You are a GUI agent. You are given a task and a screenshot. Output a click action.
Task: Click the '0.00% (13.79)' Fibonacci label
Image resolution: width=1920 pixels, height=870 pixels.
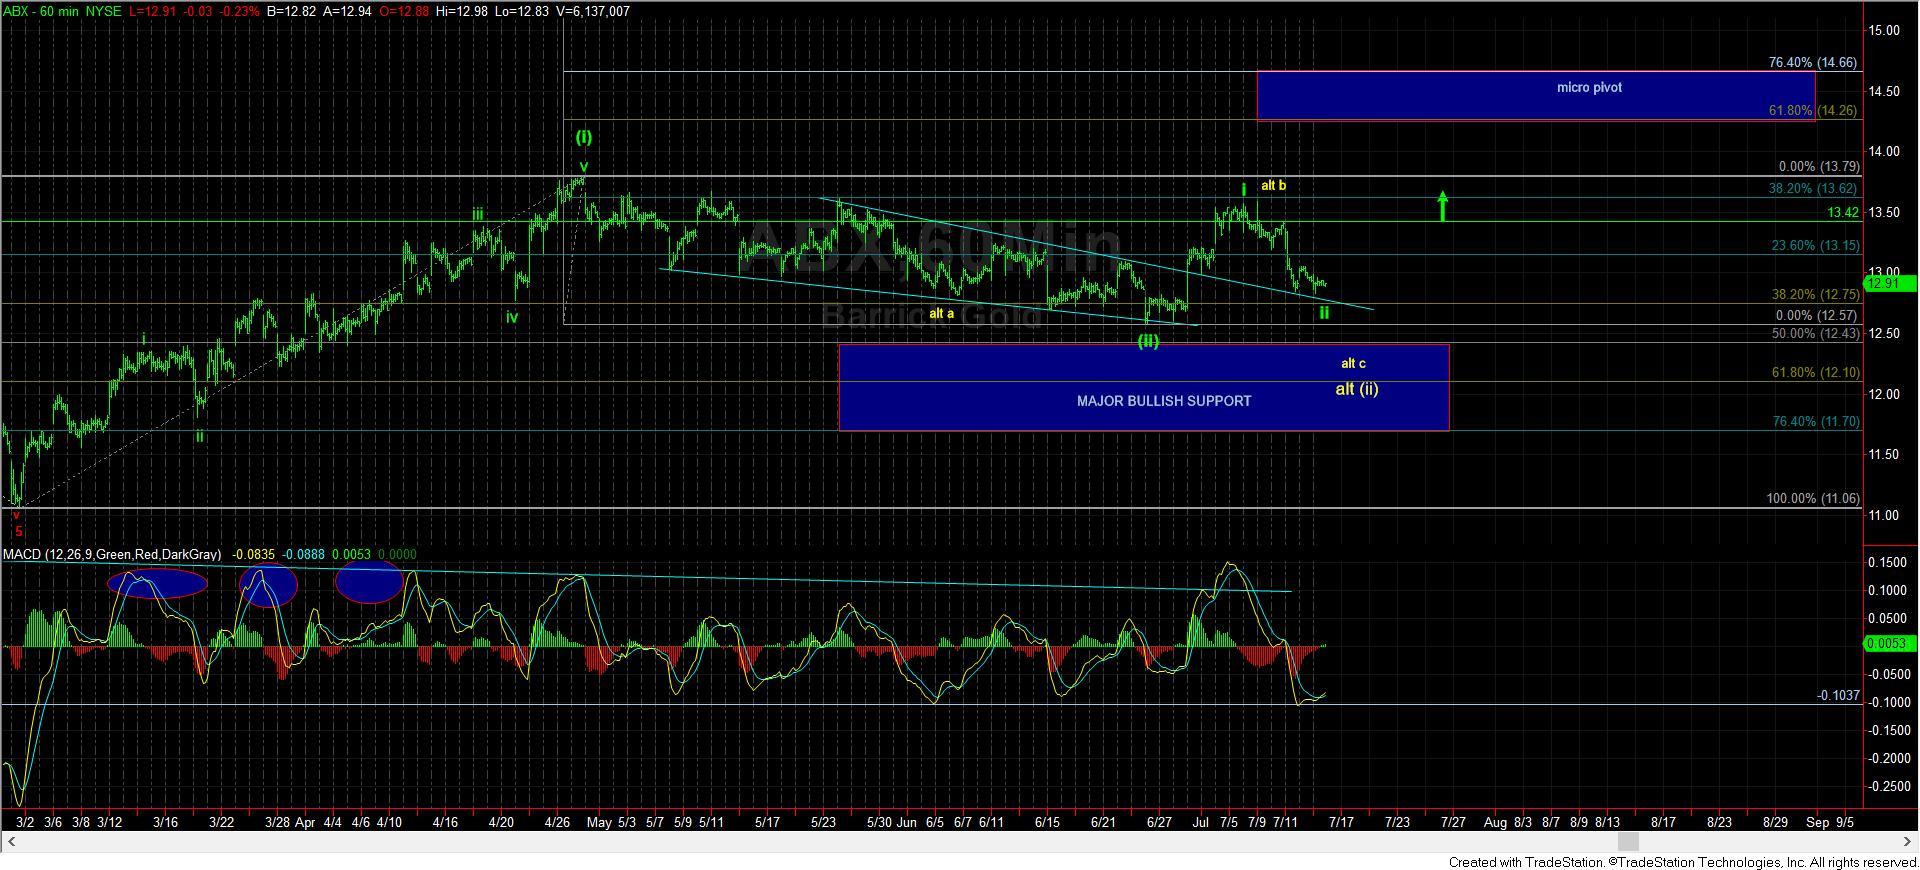click(x=1818, y=168)
